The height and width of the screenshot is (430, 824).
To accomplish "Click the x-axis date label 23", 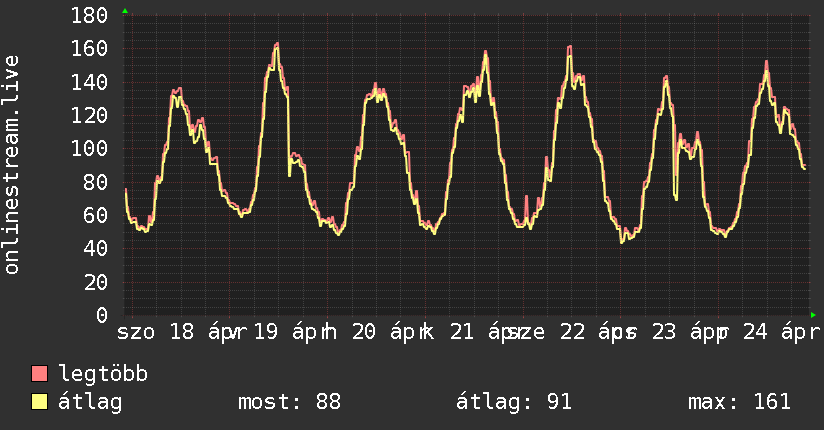I will (664, 332).
